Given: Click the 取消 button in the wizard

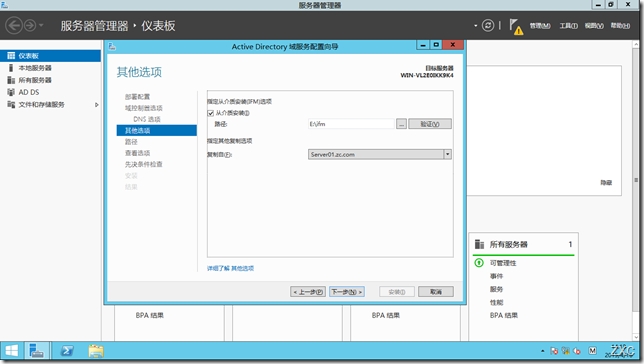Looking at the screenshot, I should tap(436, 292).
